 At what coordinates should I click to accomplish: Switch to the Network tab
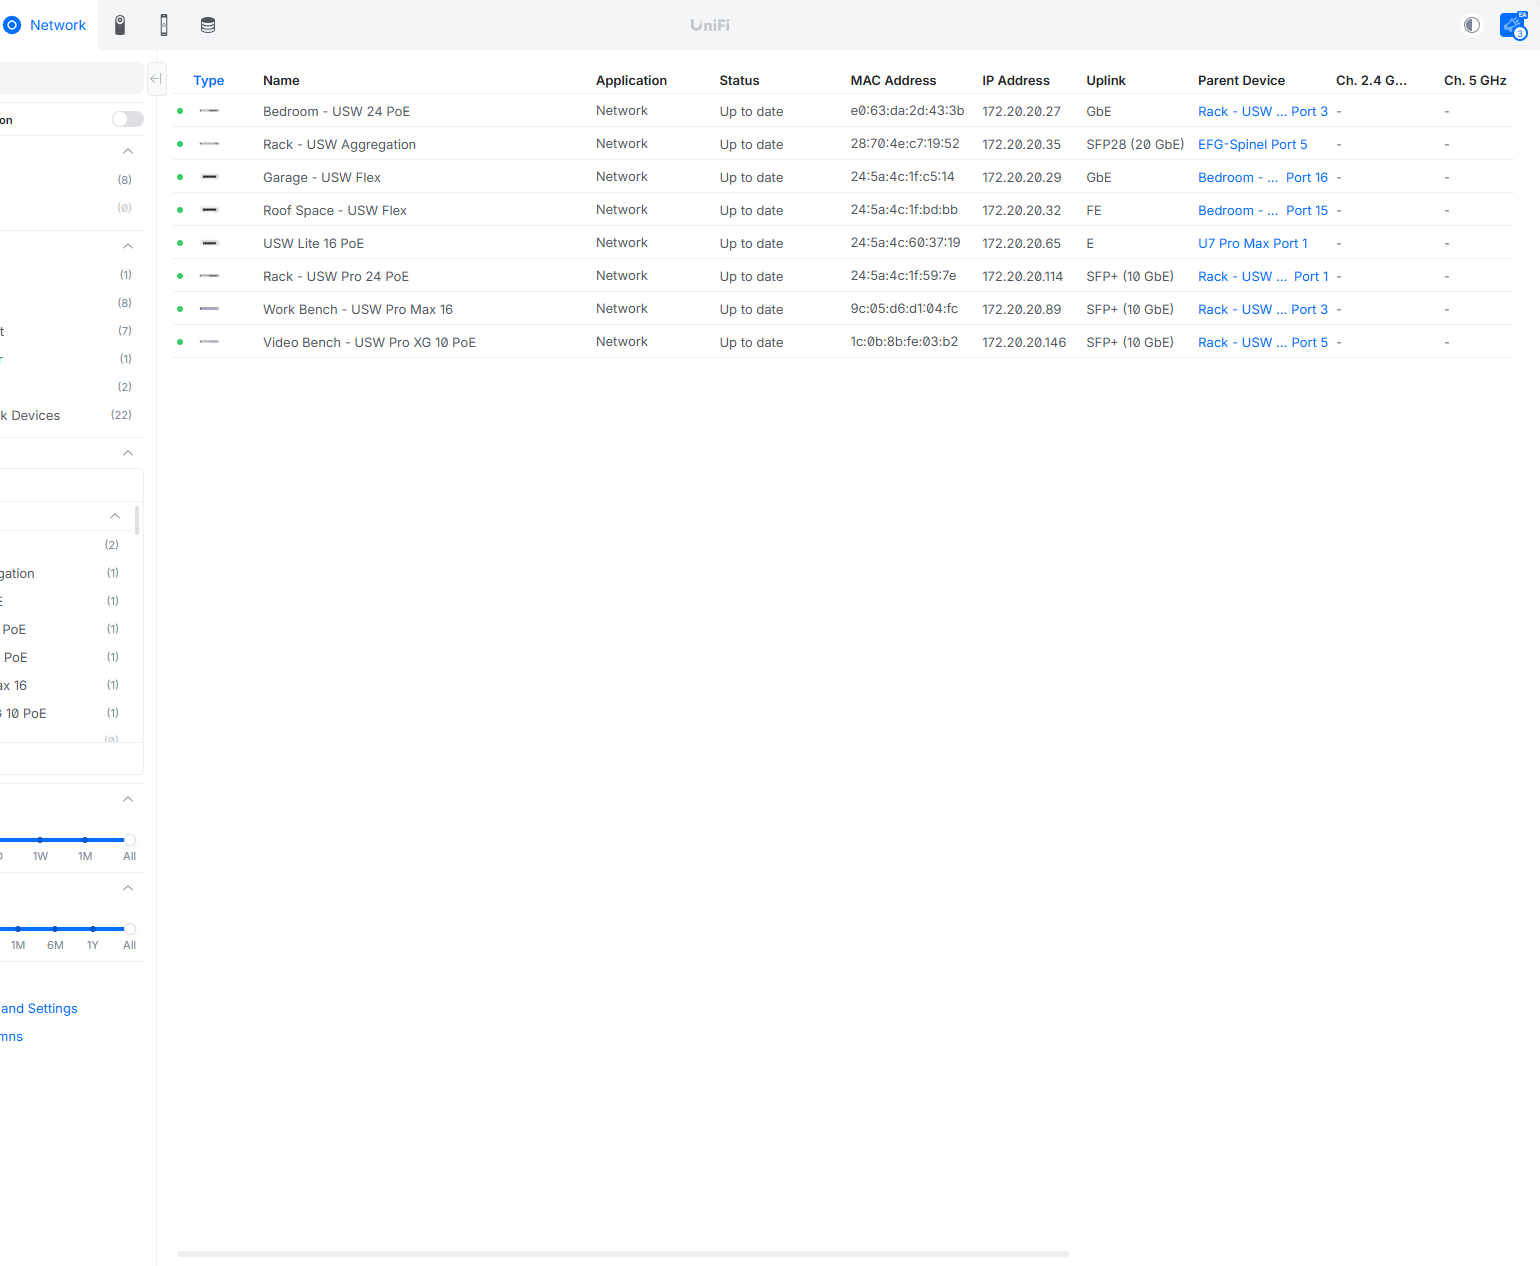point(48,25)
